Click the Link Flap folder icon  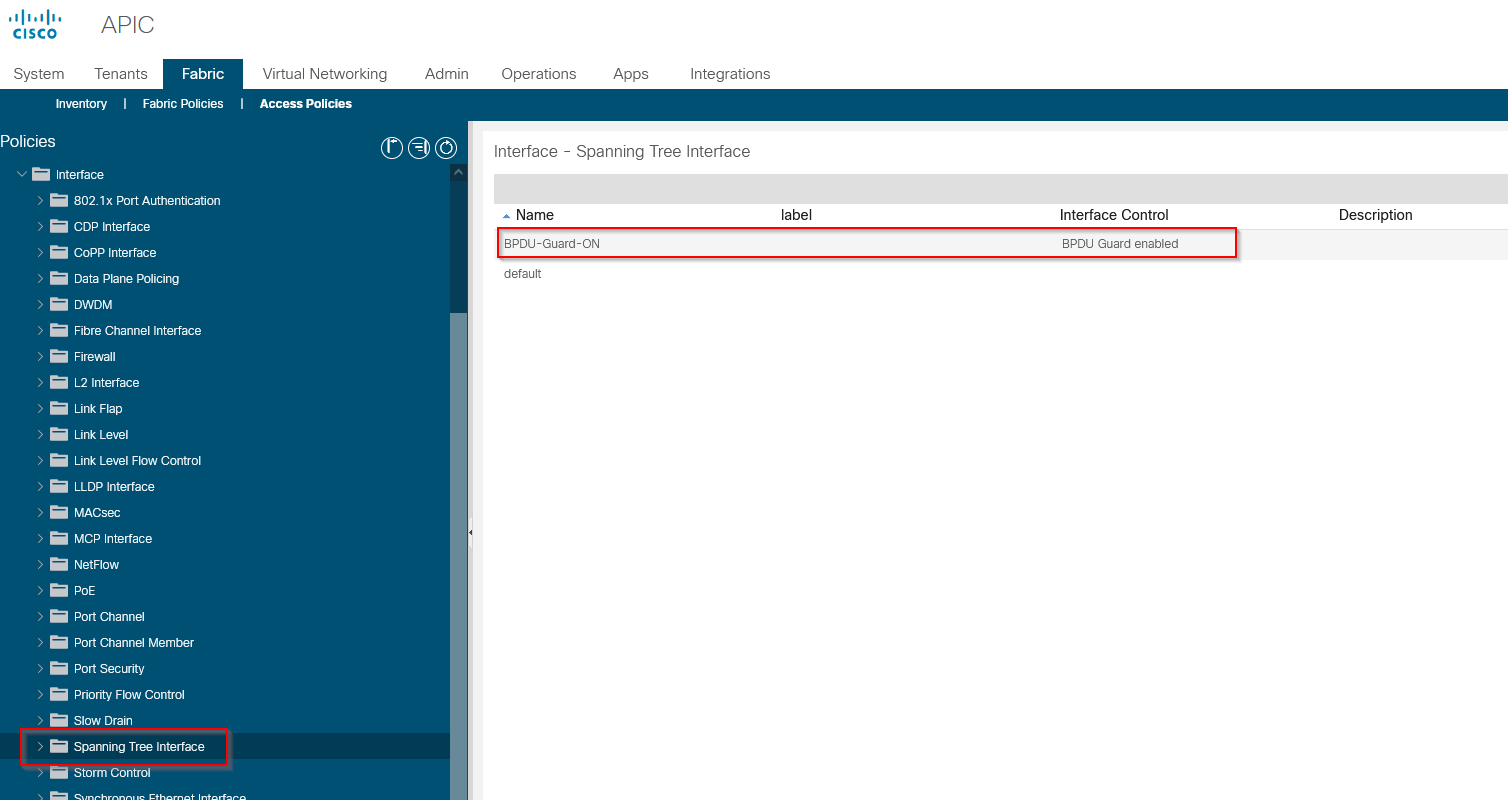click(x=59, y=408)
